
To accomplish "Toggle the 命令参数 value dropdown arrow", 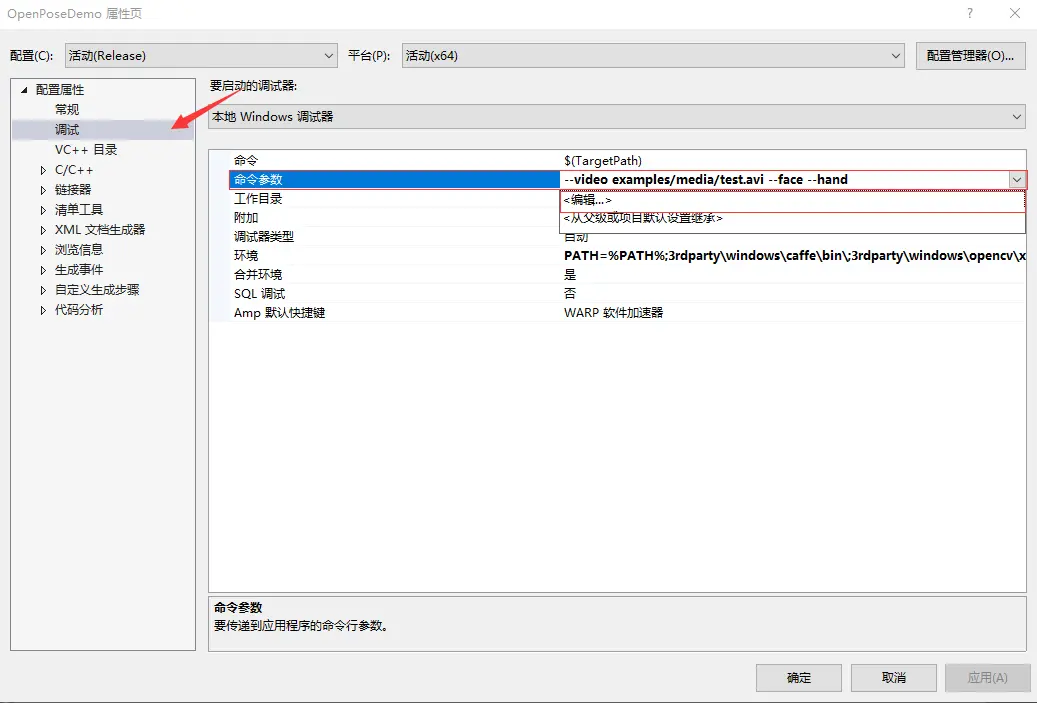I will 1016,179.
